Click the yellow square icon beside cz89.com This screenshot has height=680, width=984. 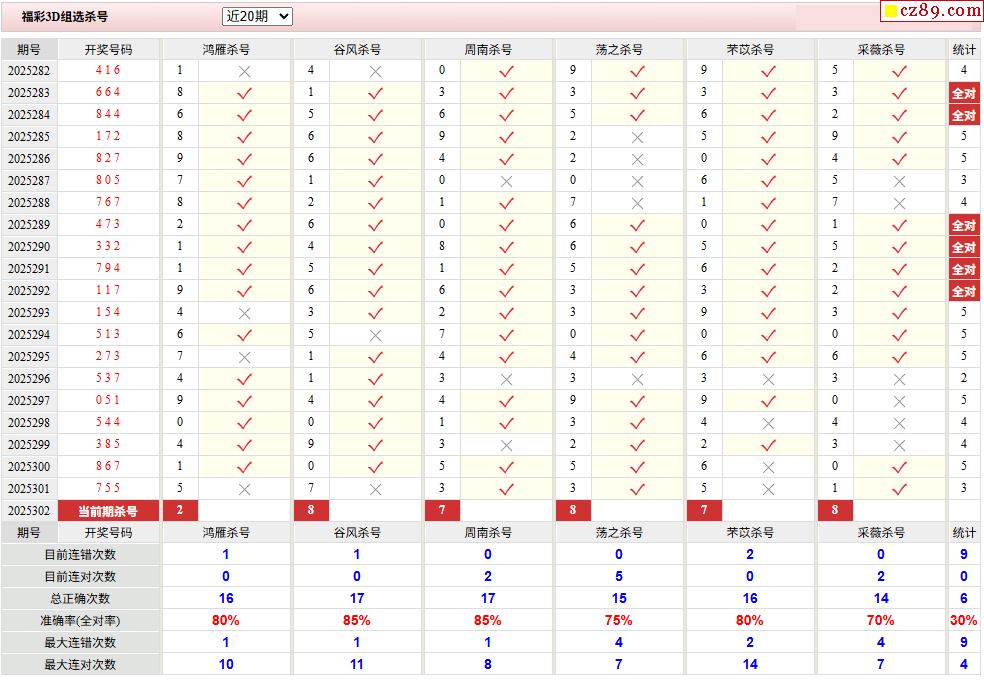click(x=887, y=12)
